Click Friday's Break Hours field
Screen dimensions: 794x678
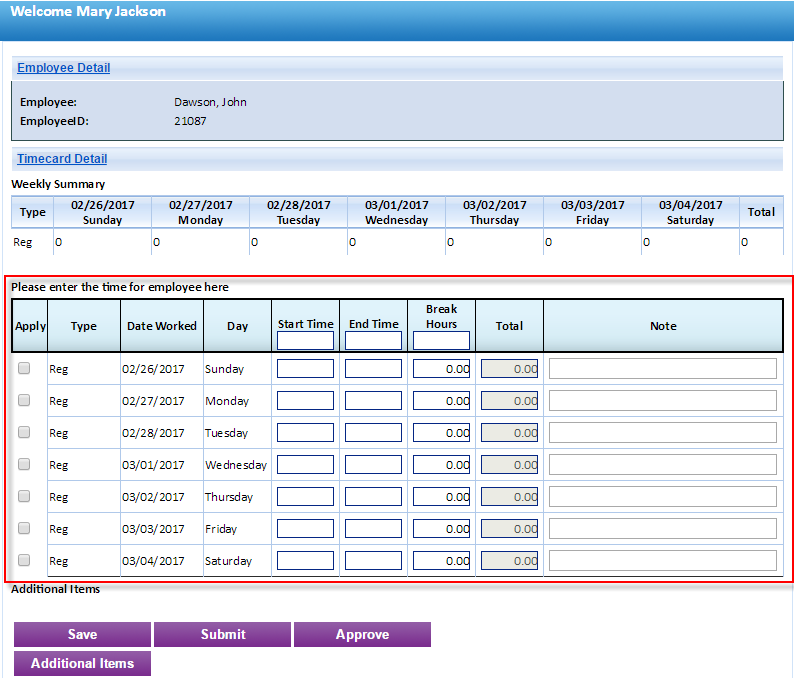point(442,529)
